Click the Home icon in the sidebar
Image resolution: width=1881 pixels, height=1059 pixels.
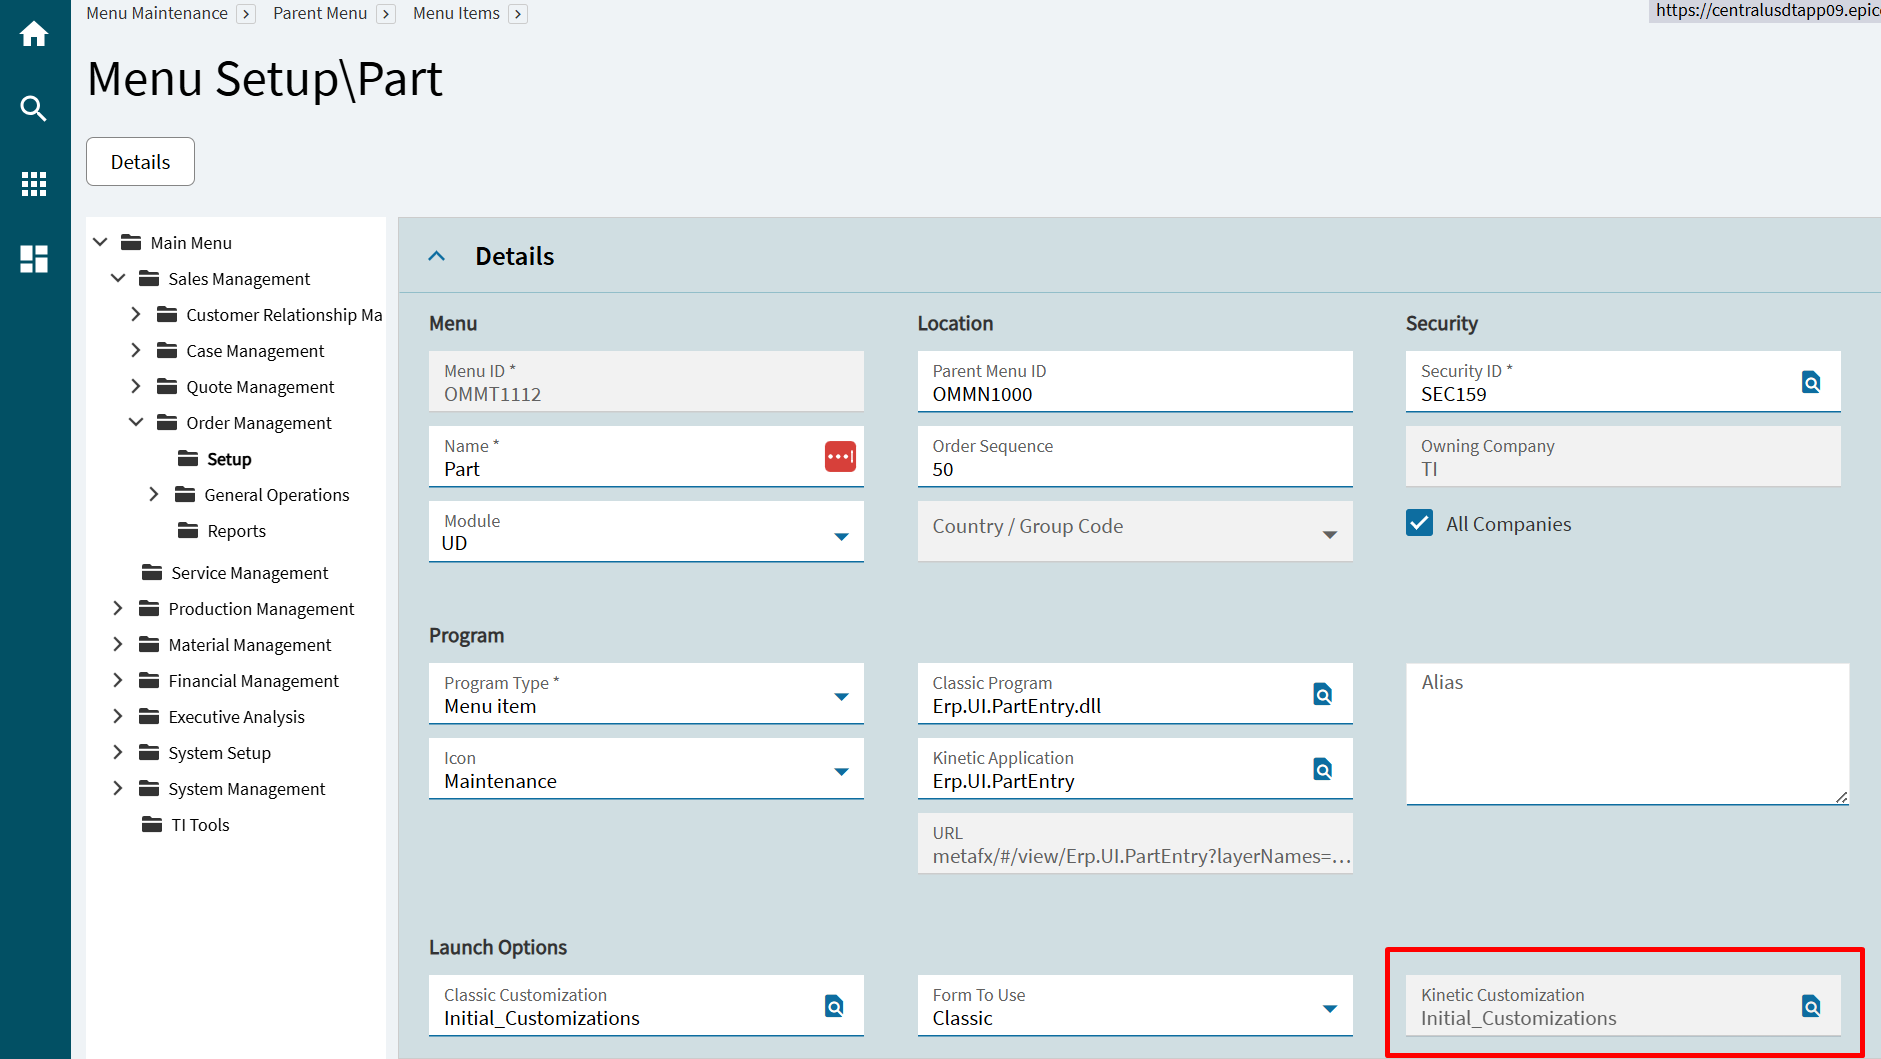tap(34, 35)
